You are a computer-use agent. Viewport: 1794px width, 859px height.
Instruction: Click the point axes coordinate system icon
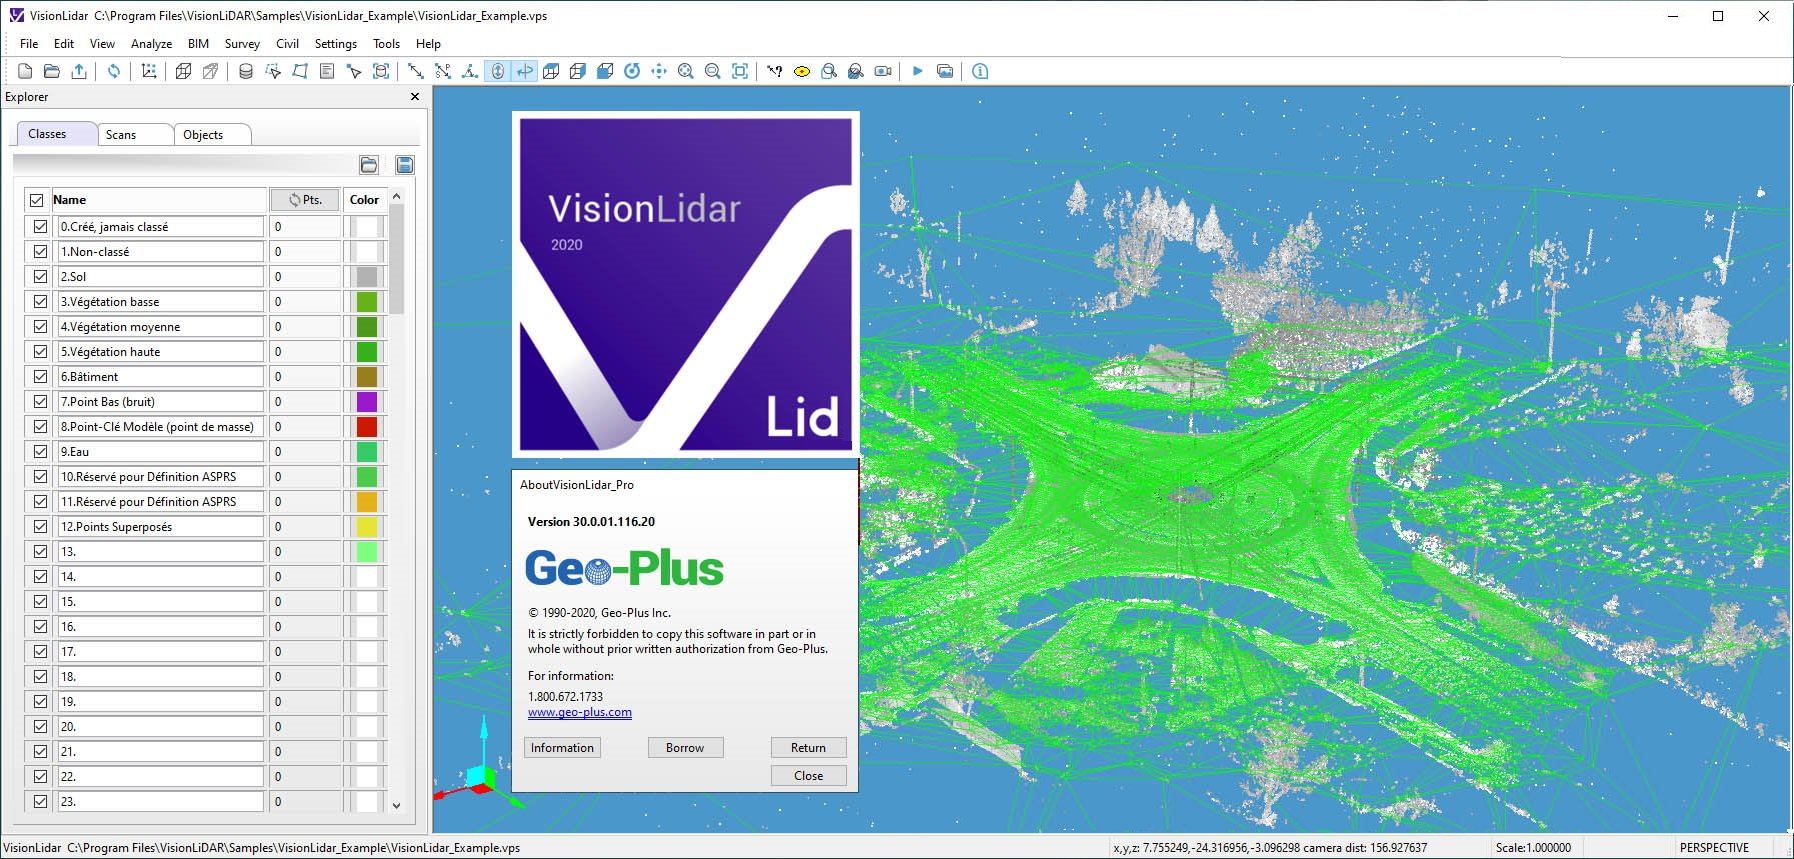tap(149, 71)
